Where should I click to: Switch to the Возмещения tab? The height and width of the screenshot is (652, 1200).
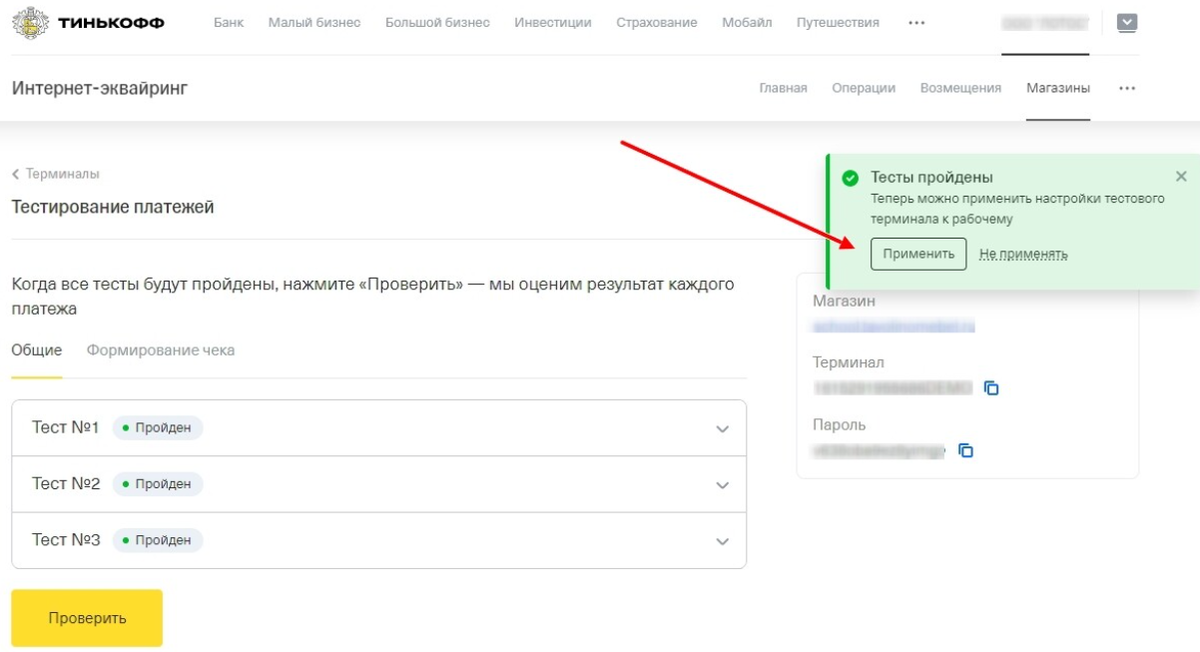click(x=960, y=88)
